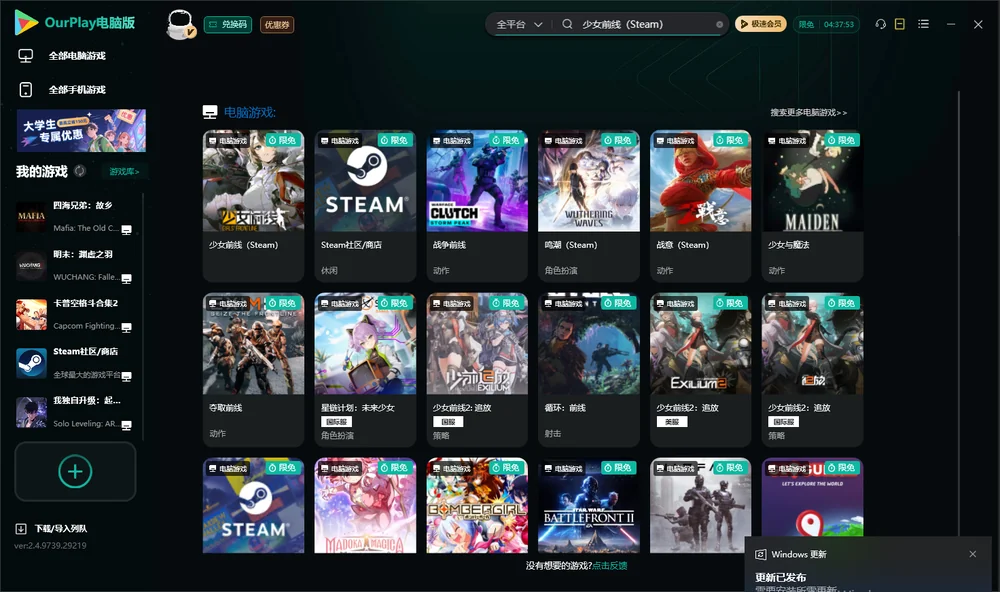This screenshot has width=1000, height=592.
Task: Click PC icon beside Solo Leveling
Action: 127,426
